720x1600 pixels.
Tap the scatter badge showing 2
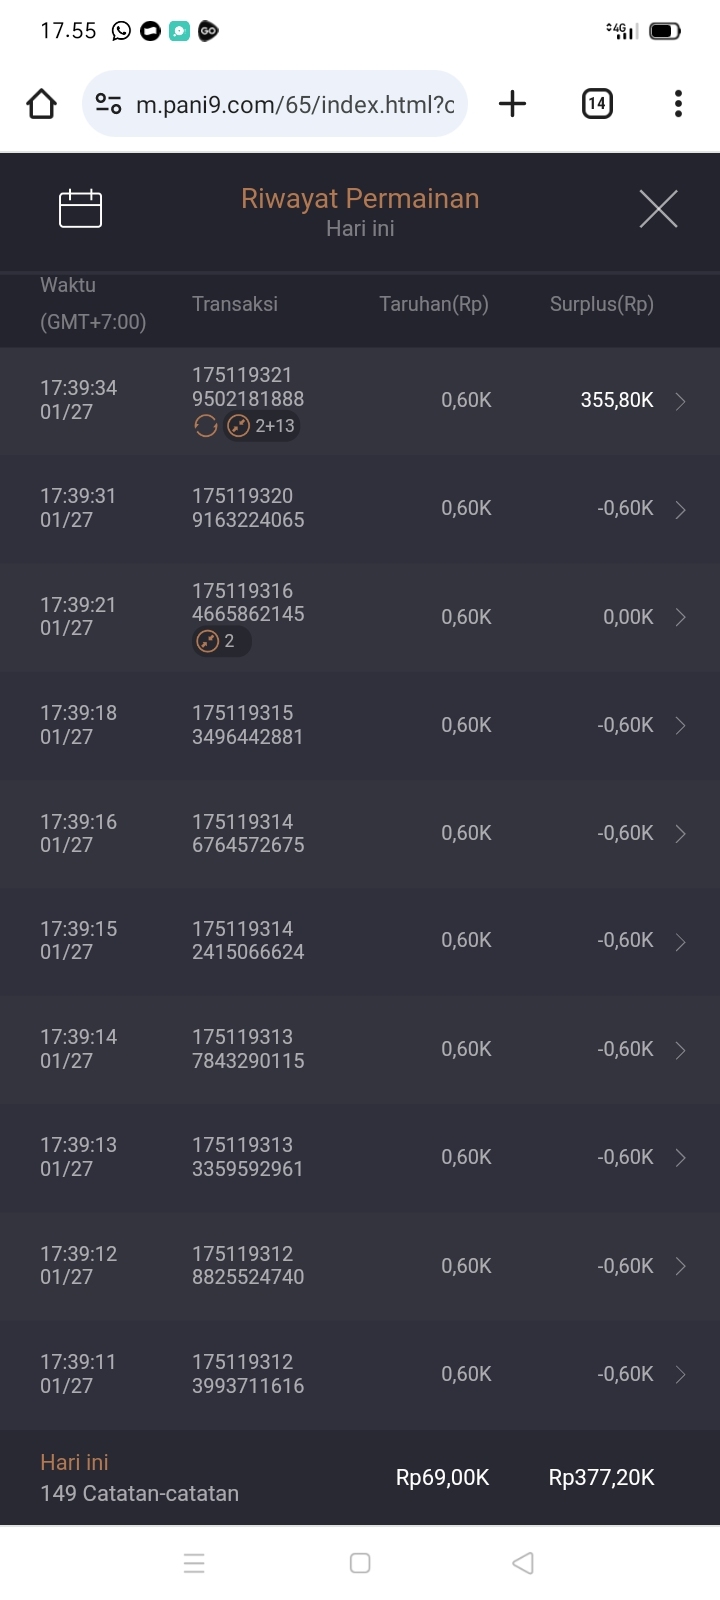[220, 642]
